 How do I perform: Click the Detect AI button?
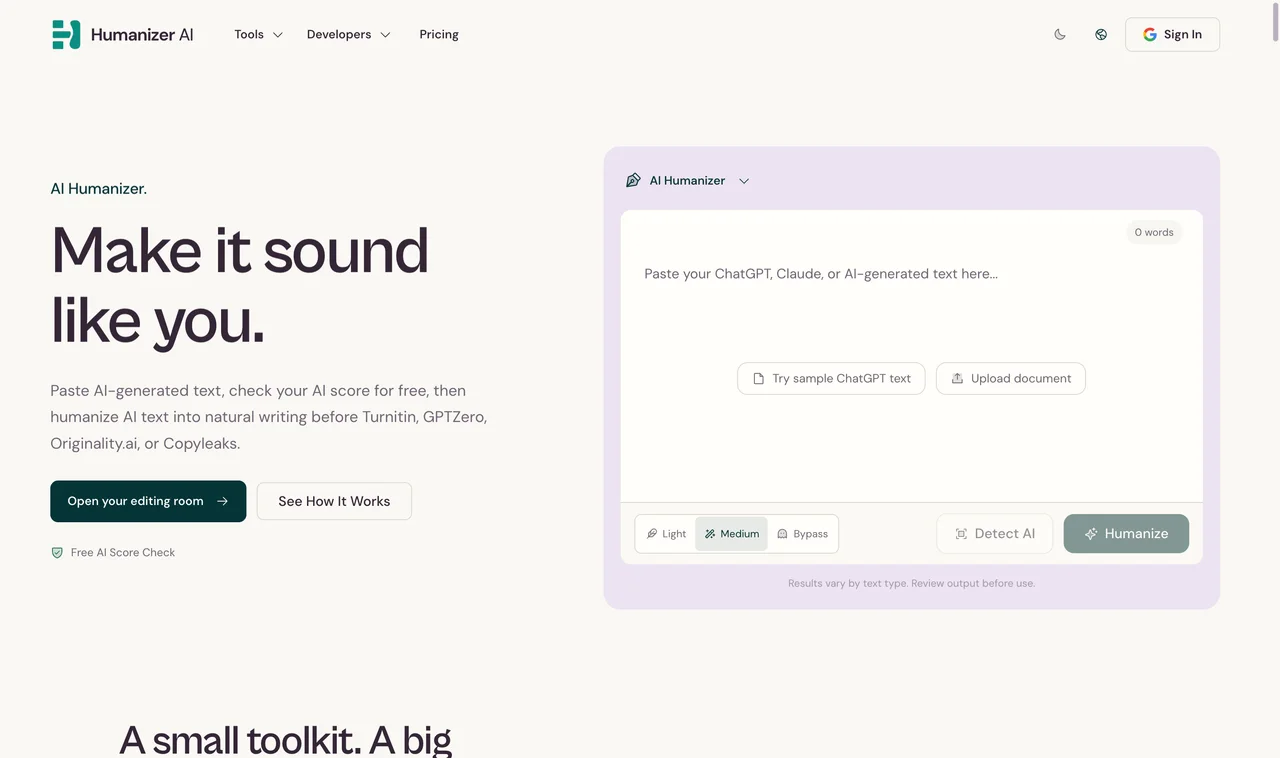pyautogui.click(x=995, y=534)
